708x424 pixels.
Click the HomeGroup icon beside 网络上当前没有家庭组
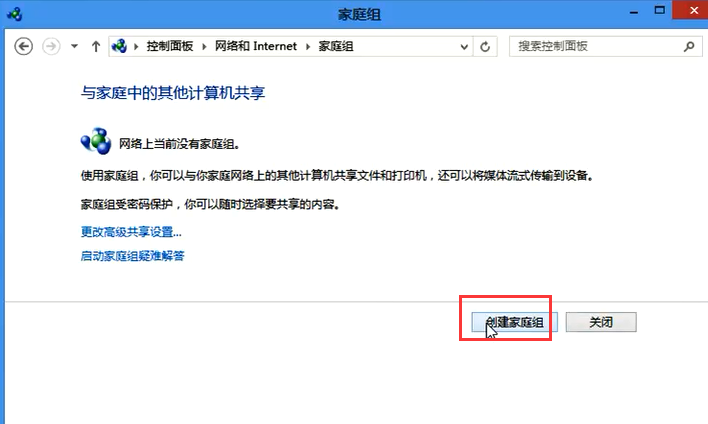[96, 141]
